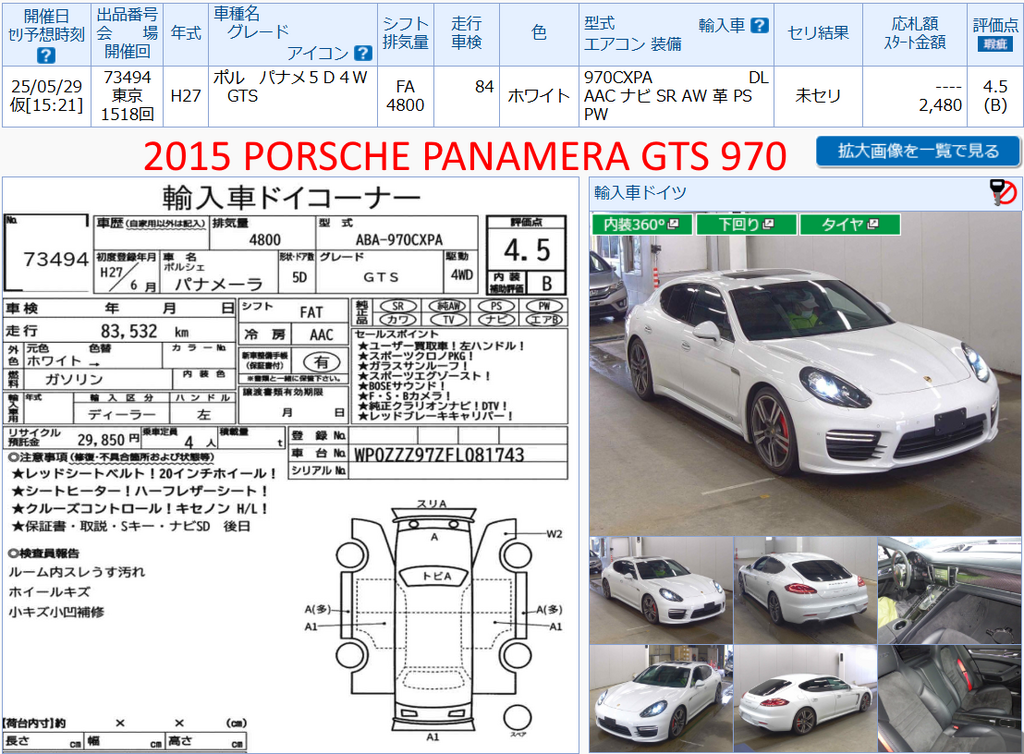Click the date 25/05/29 cell
Viewport: 1024px width, 754px height.
pos(46,86)
